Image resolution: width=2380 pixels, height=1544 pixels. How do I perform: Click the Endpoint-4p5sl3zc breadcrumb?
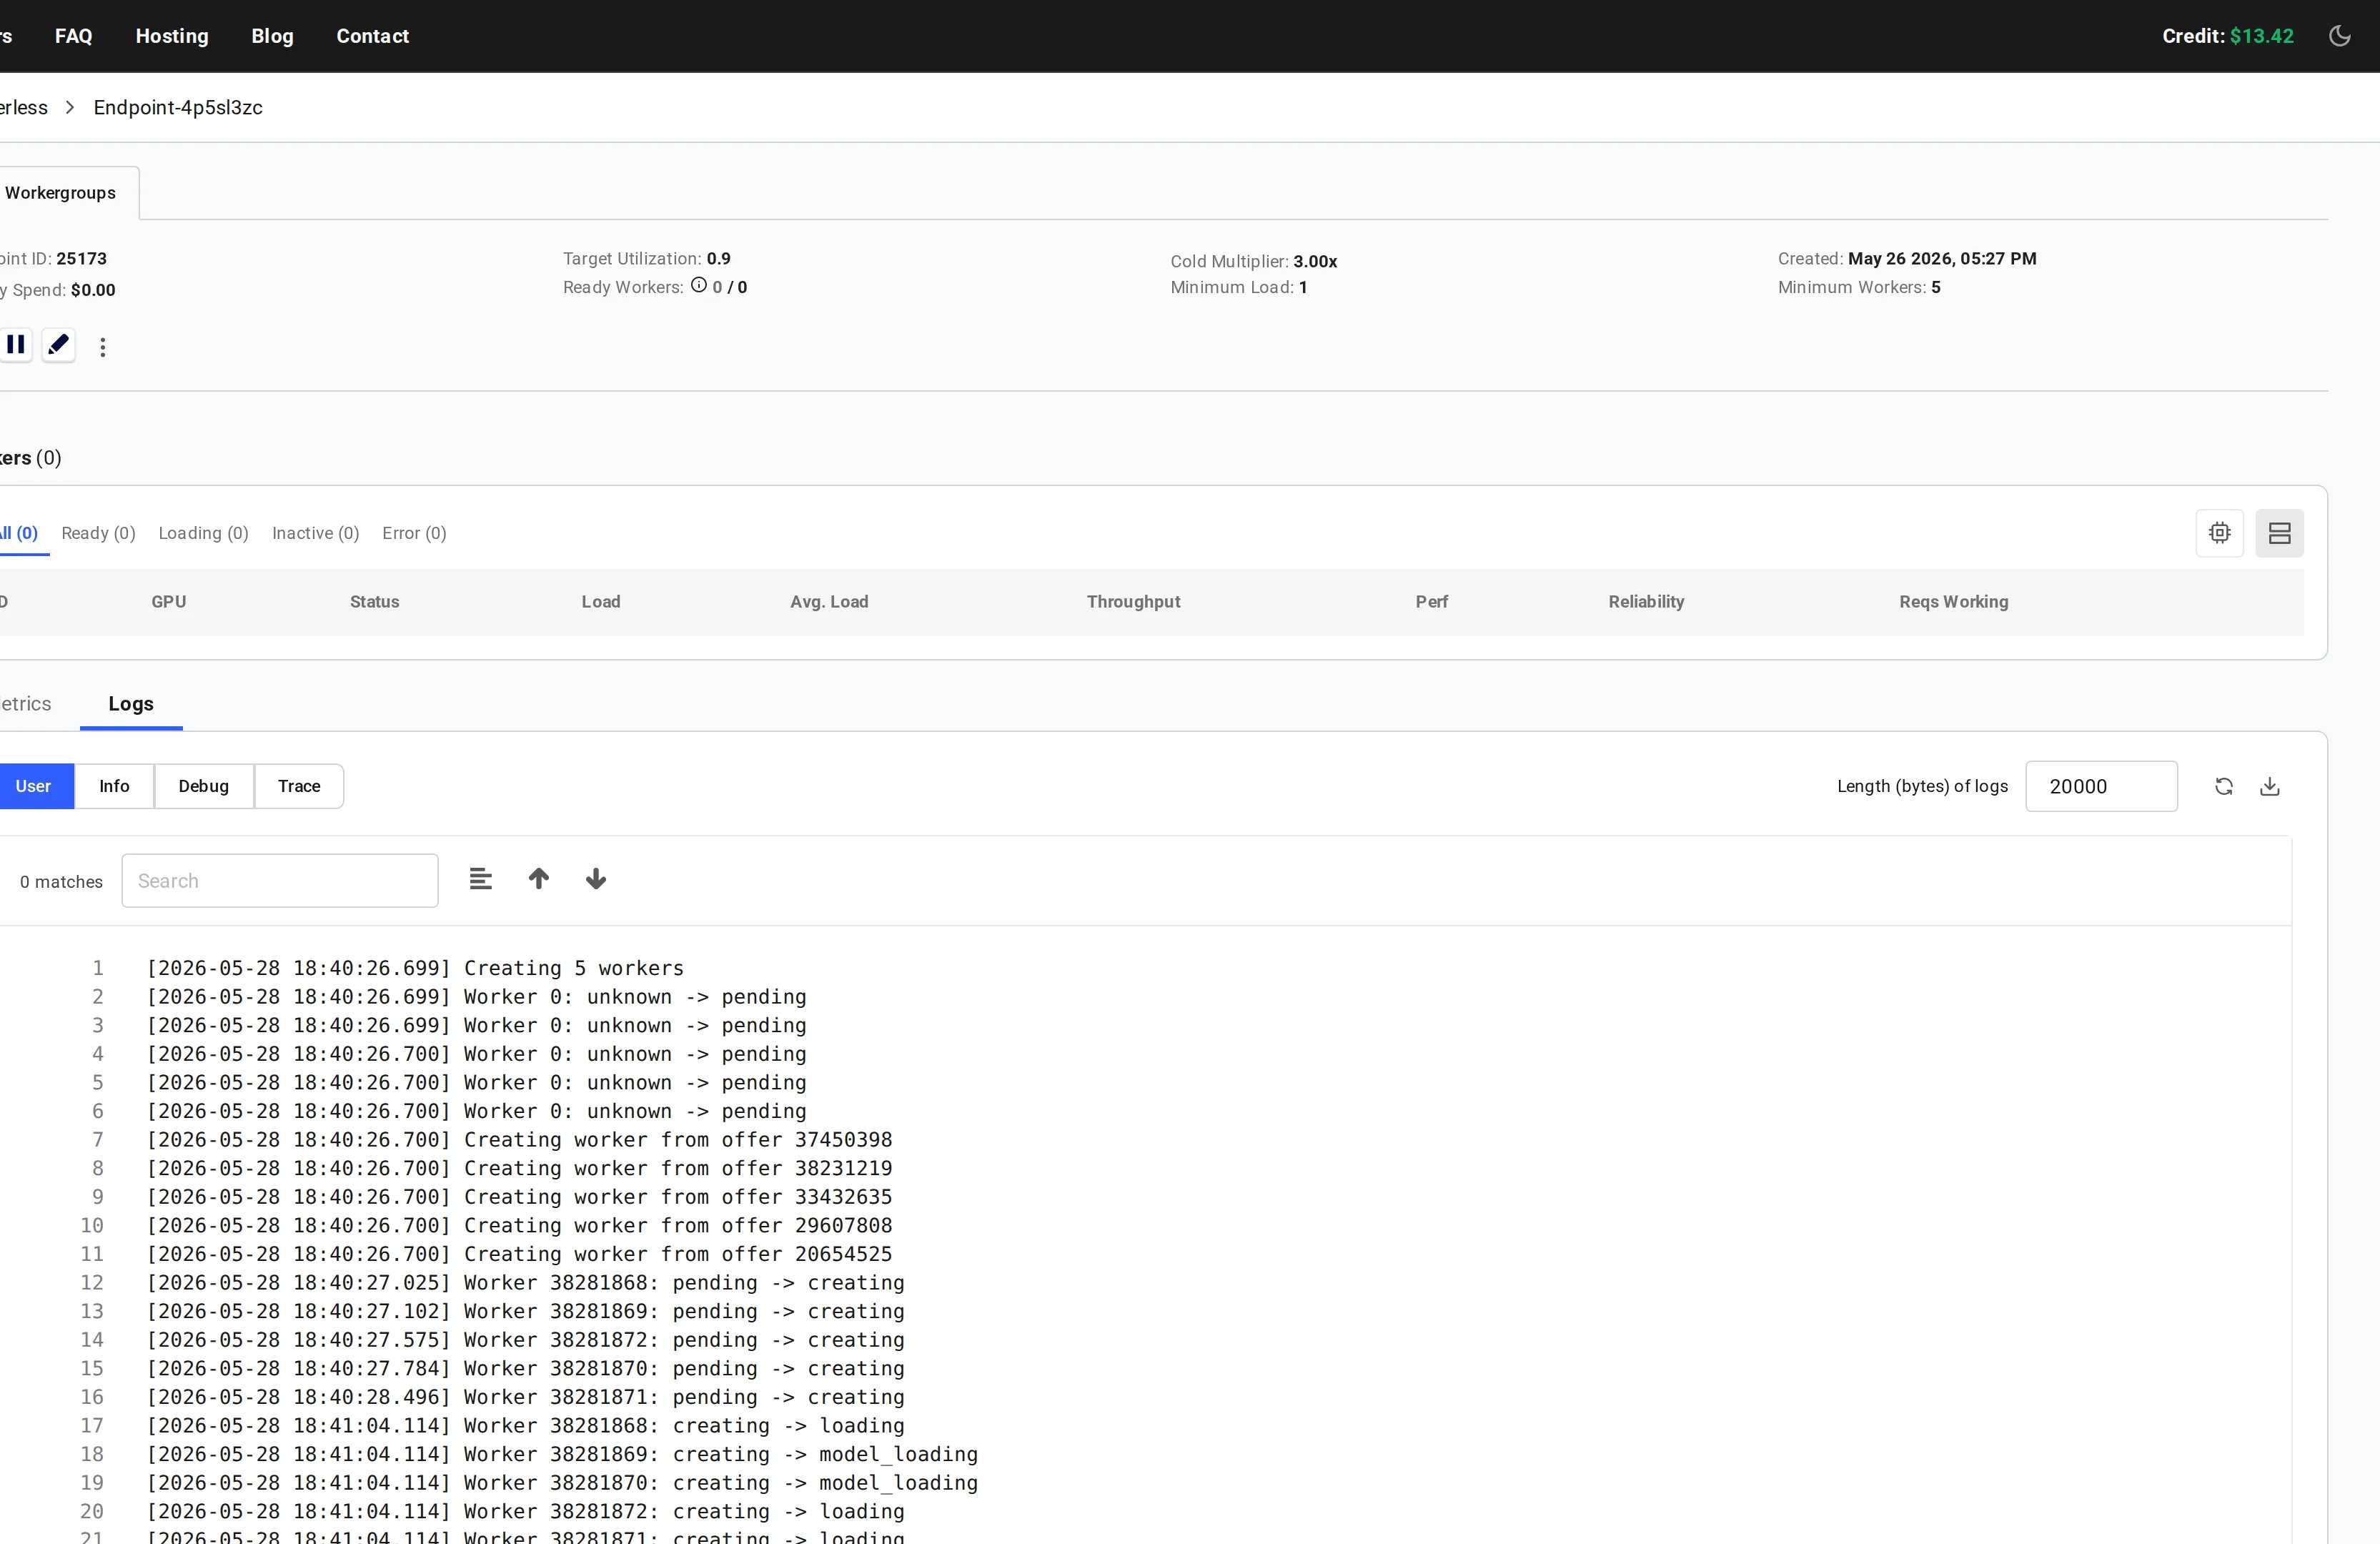[x=178, y=108]
